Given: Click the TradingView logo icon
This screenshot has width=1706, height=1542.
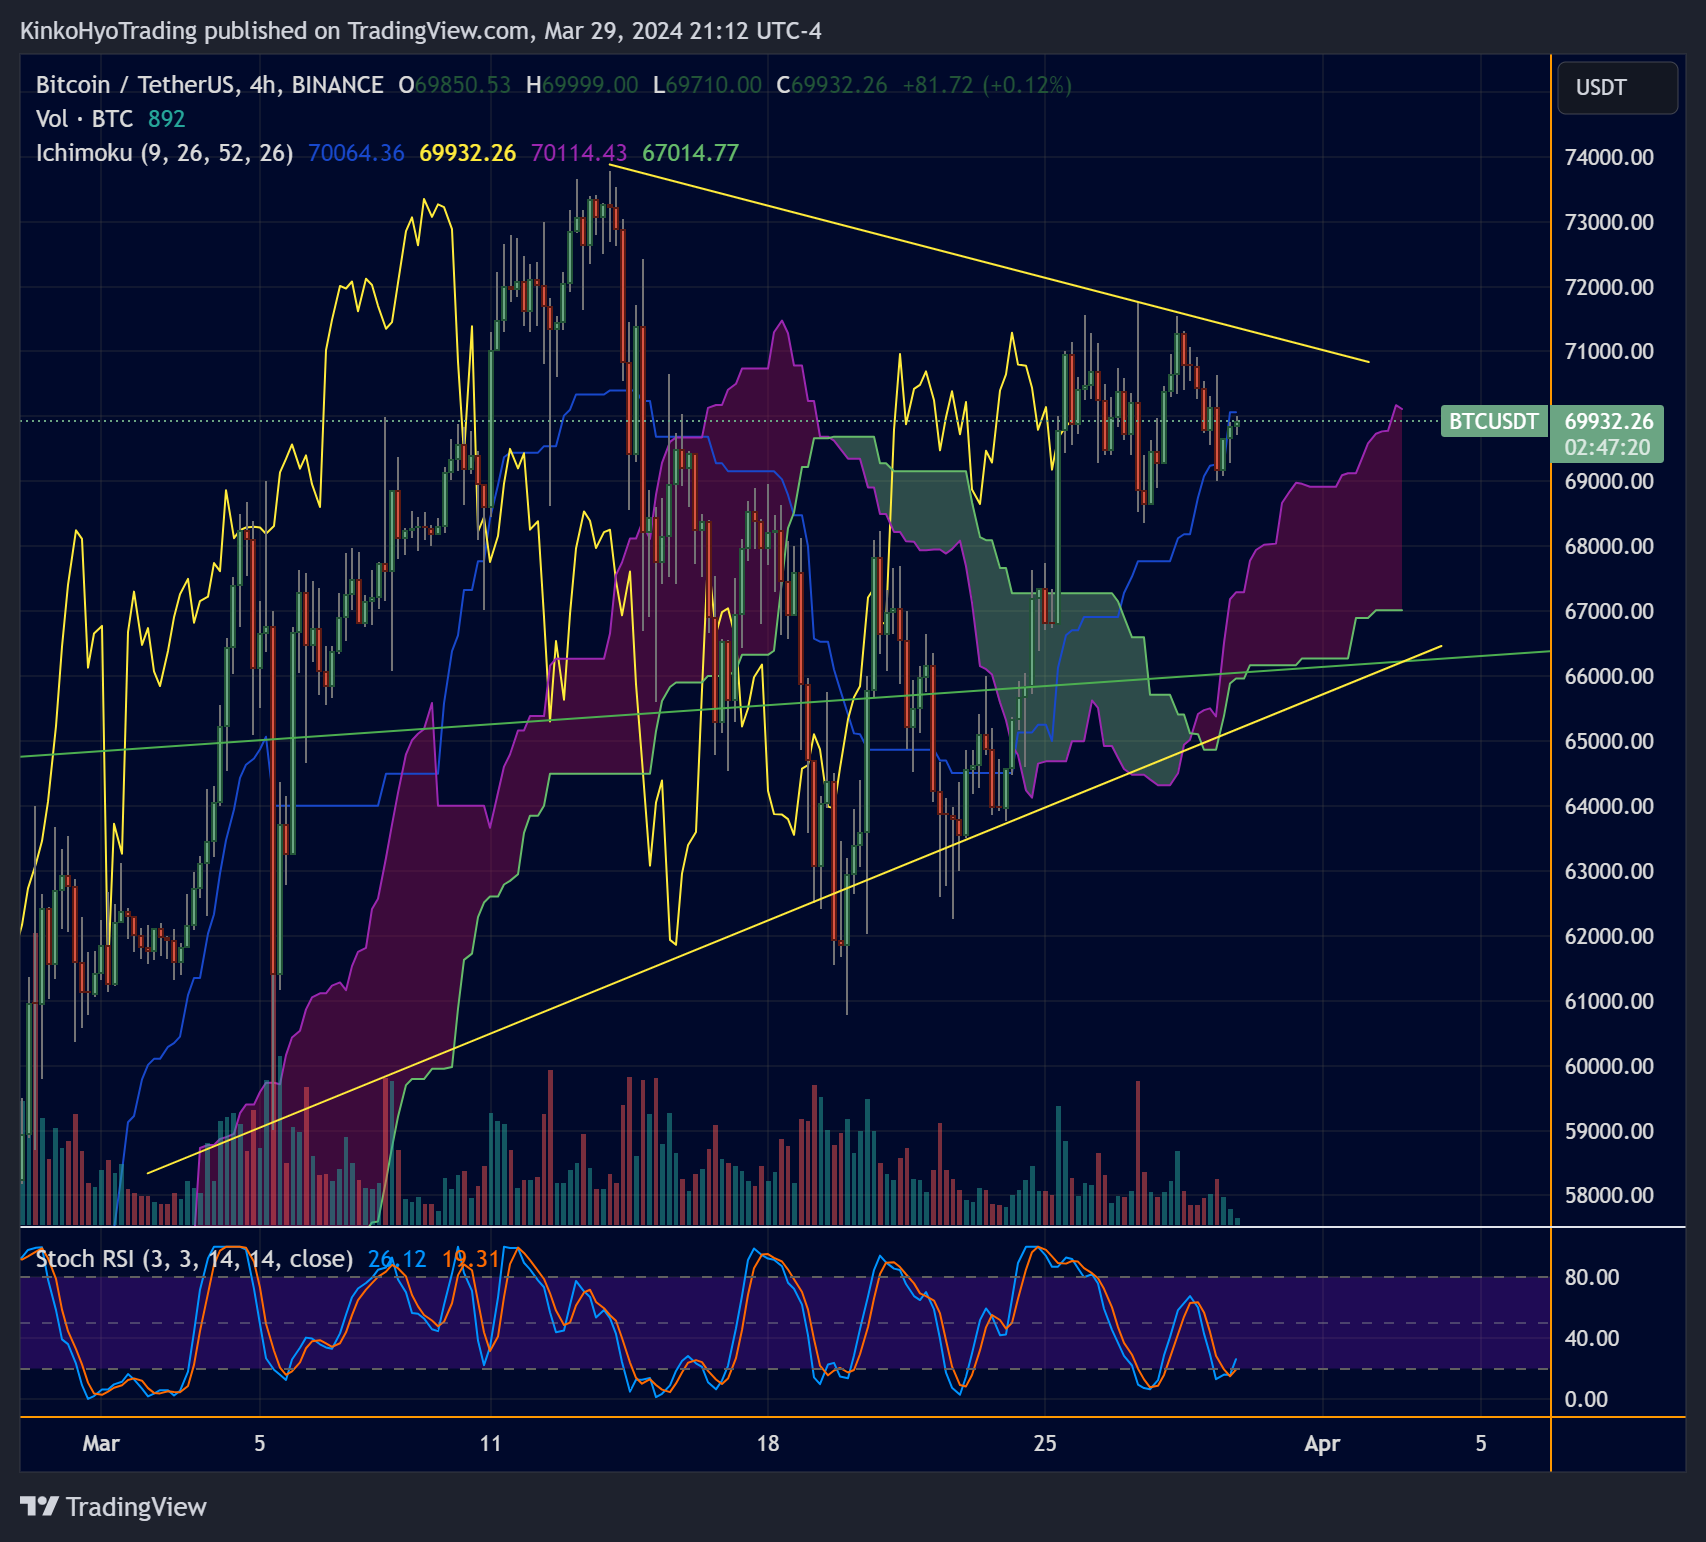Looking at the screenshot, I should point(40,1506).
